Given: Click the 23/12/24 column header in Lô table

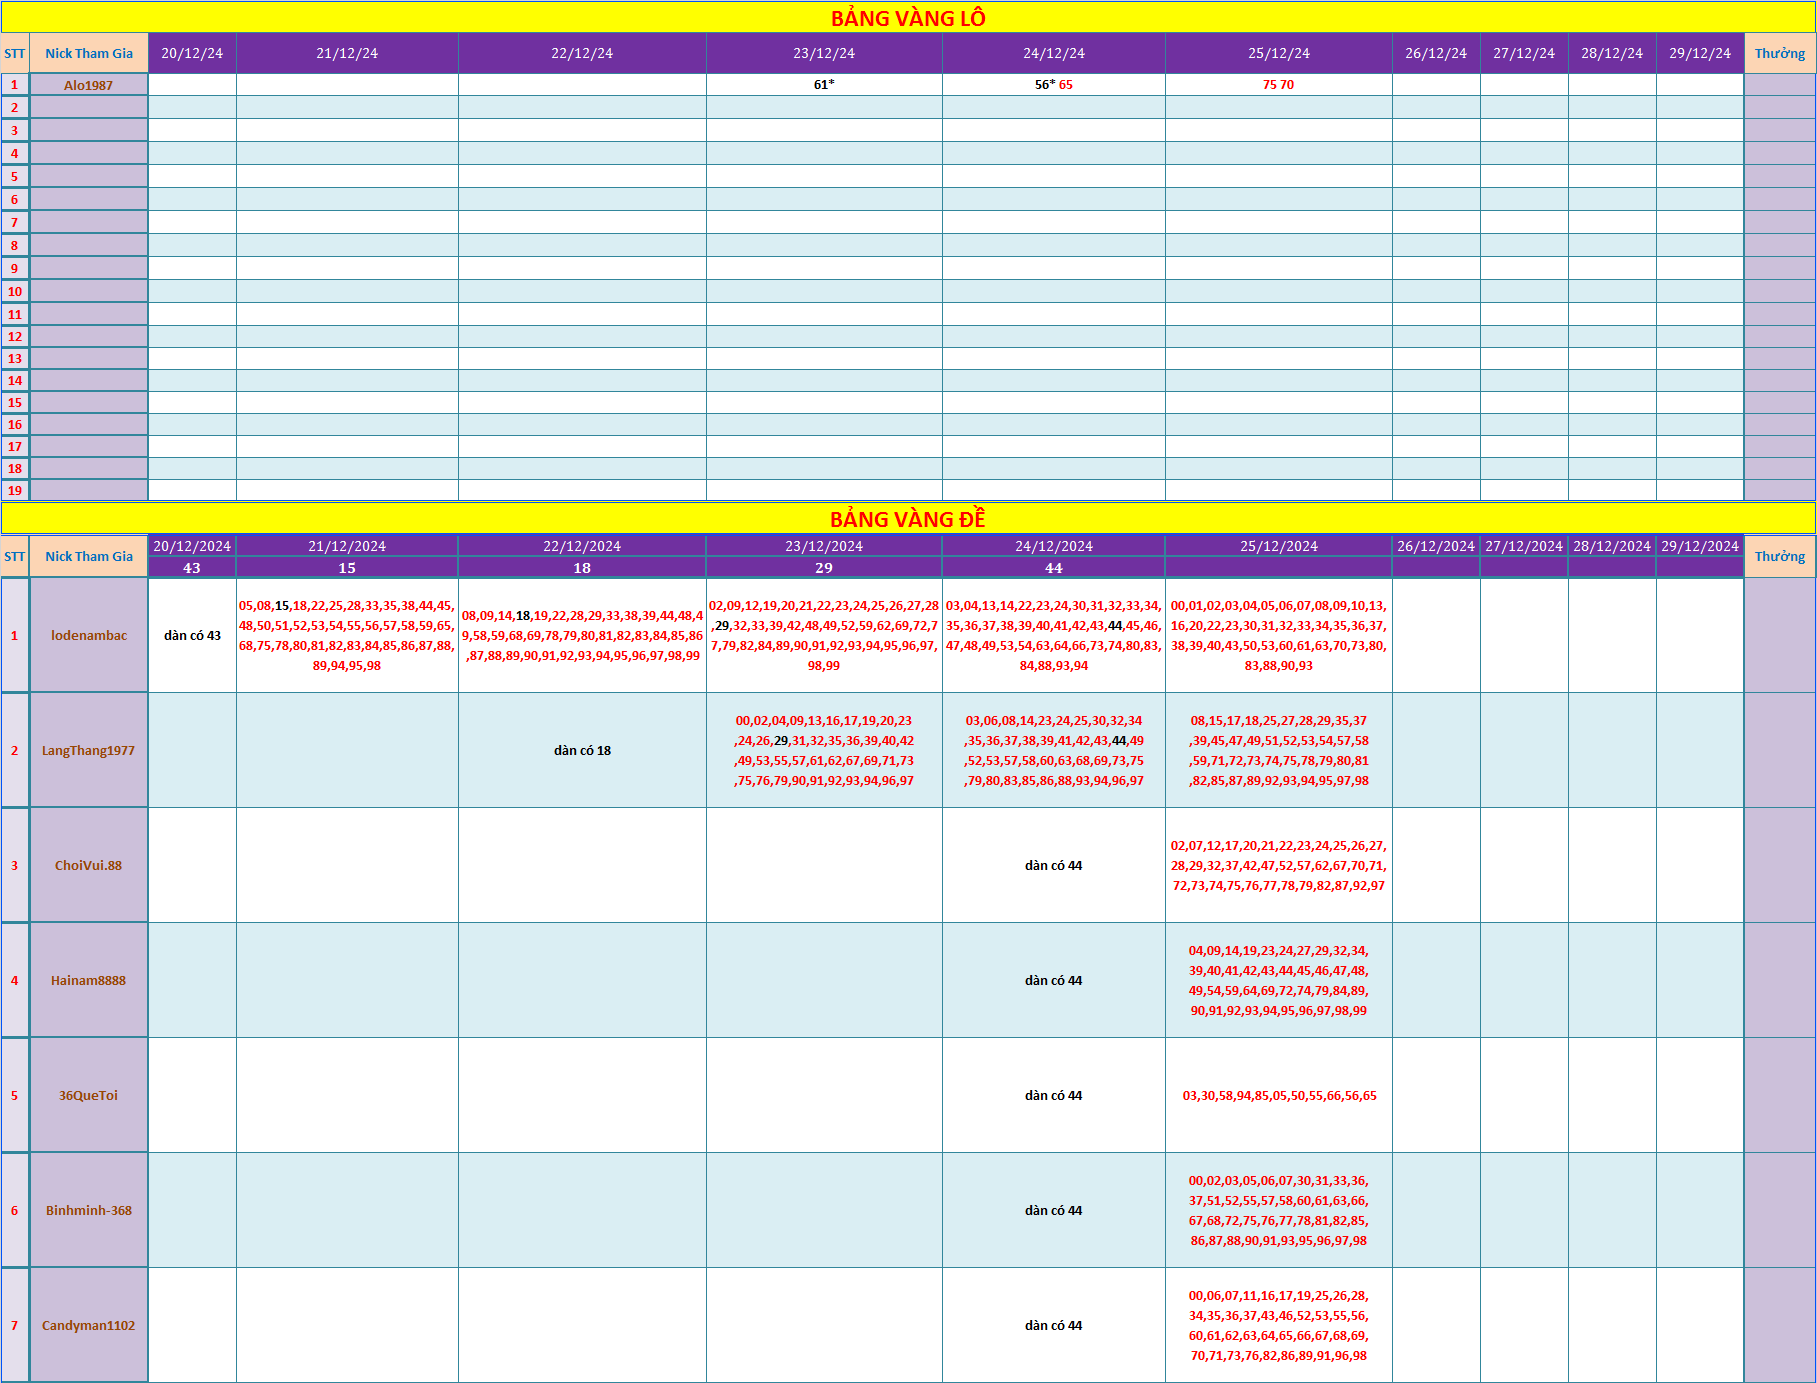Looking at the screenshot, I should 824,53.
